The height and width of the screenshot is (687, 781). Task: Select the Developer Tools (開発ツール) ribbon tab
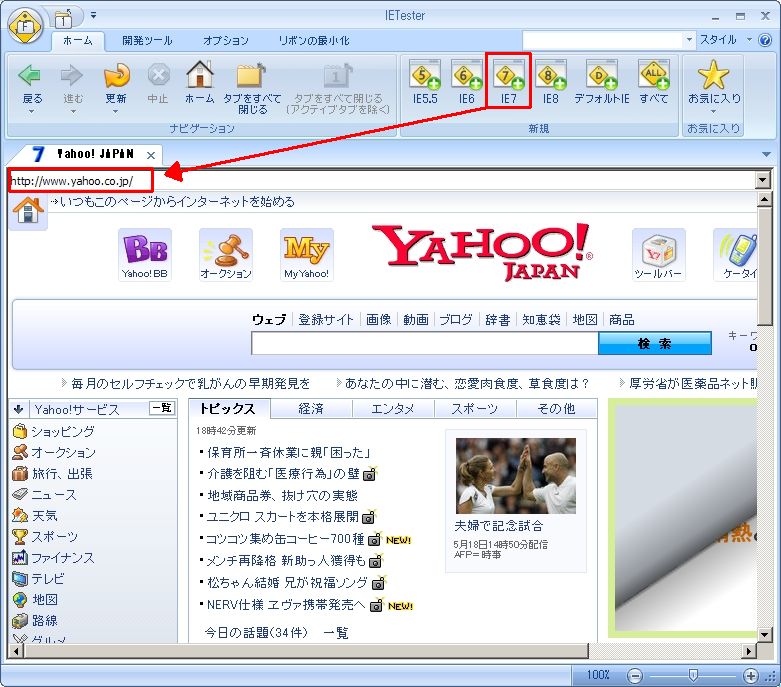[147, 41]
